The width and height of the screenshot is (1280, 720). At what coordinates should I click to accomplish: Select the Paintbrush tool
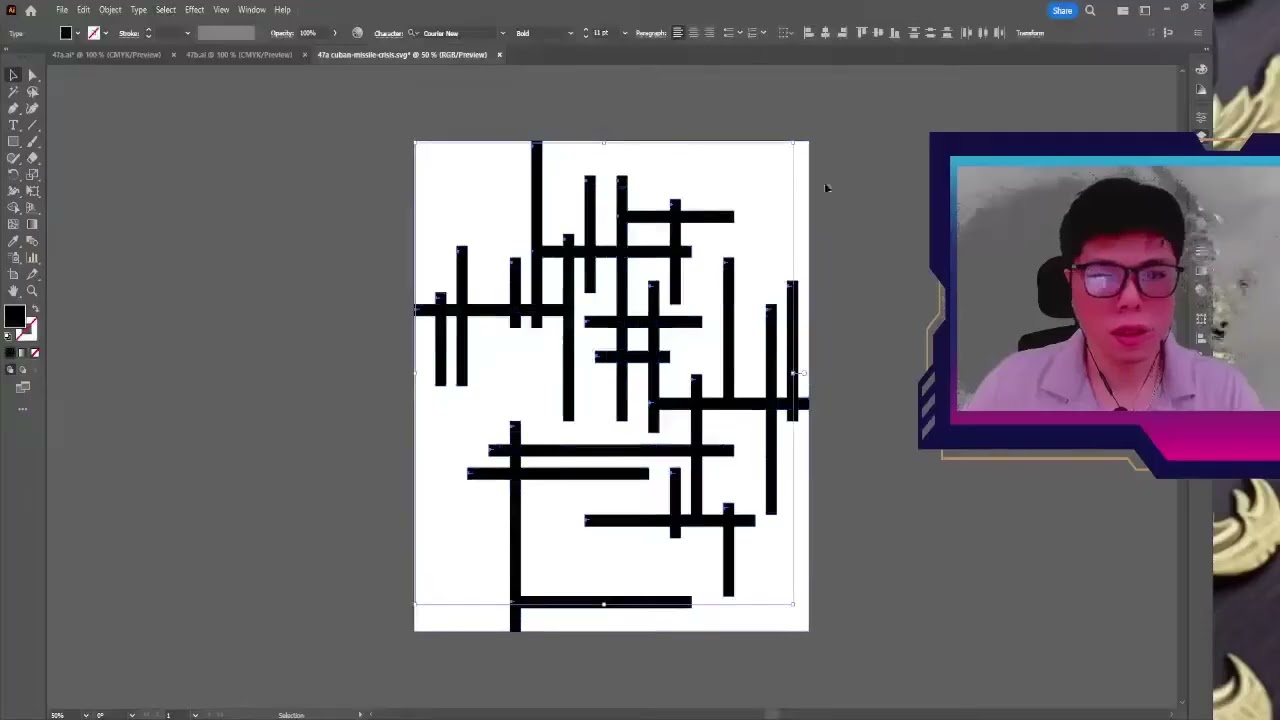[x=32, y=141]
